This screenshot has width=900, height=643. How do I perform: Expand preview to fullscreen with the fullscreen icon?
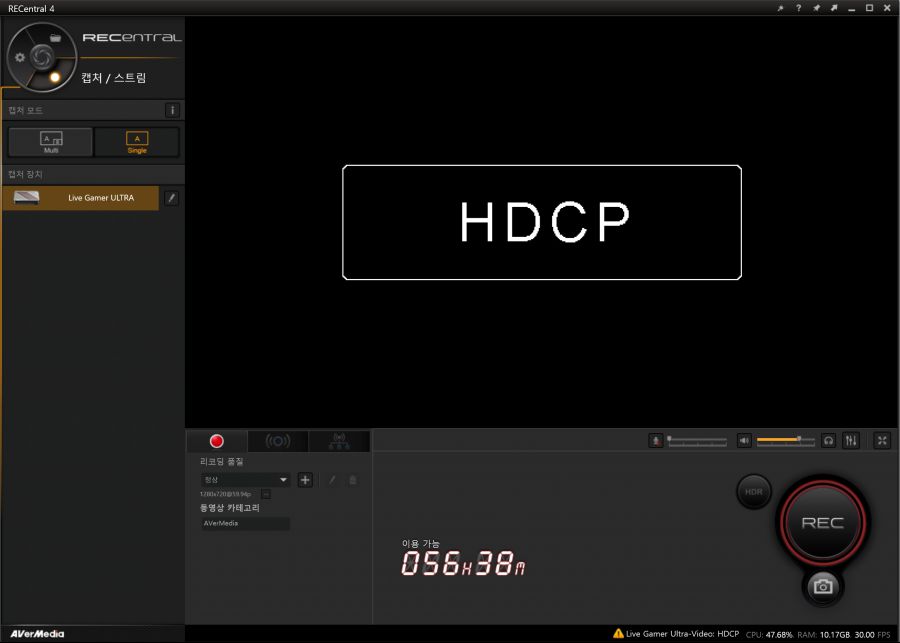click(x=882, y=440)
